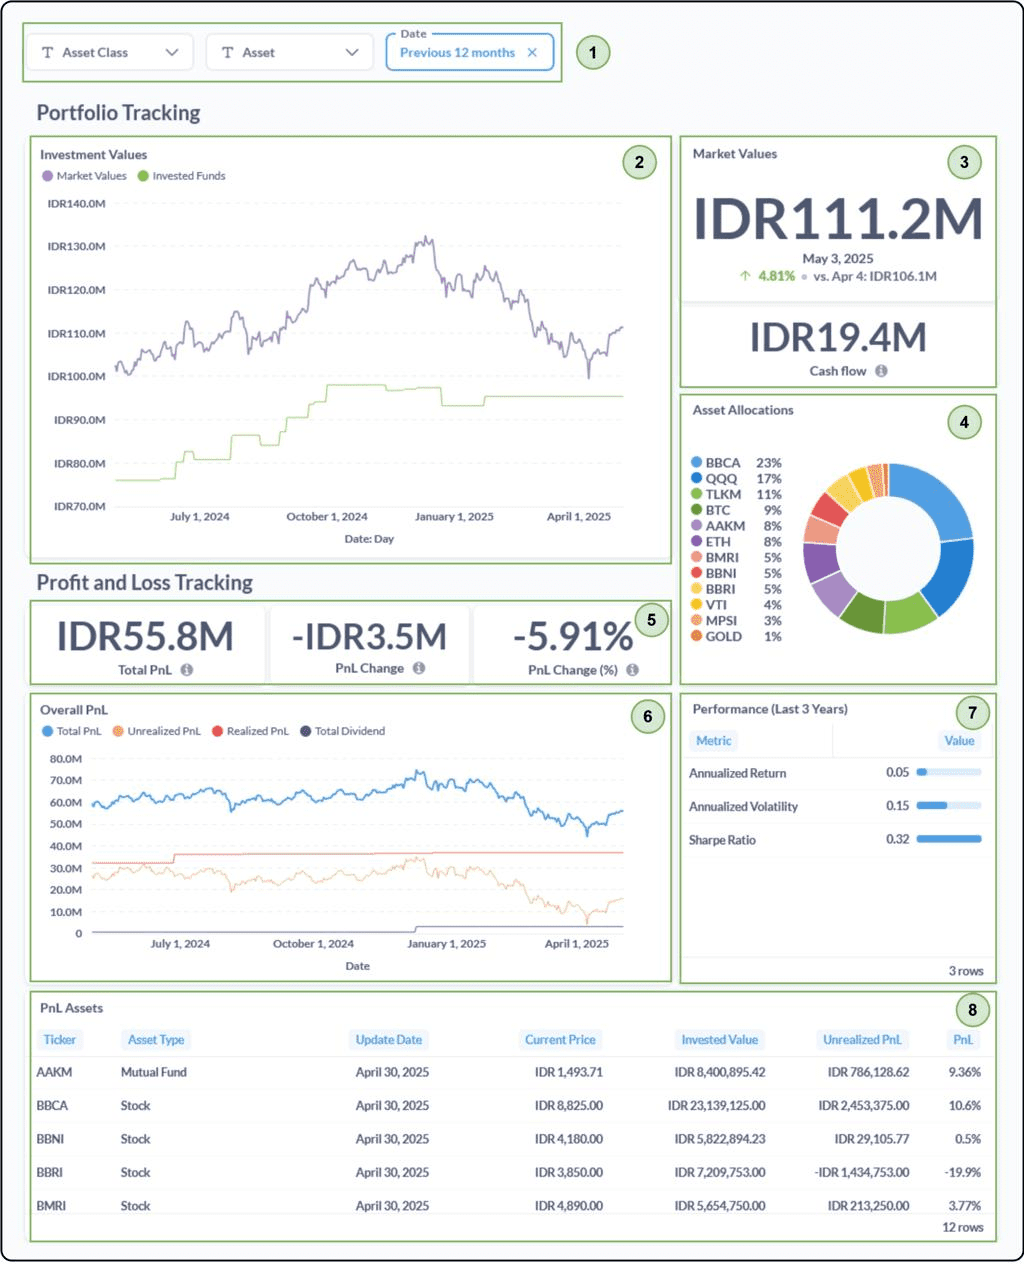Sort PnL Assets by Unrealized PnL column
The image size is (1024, 1279).
pyautogui.click(x=862, y=1040)
